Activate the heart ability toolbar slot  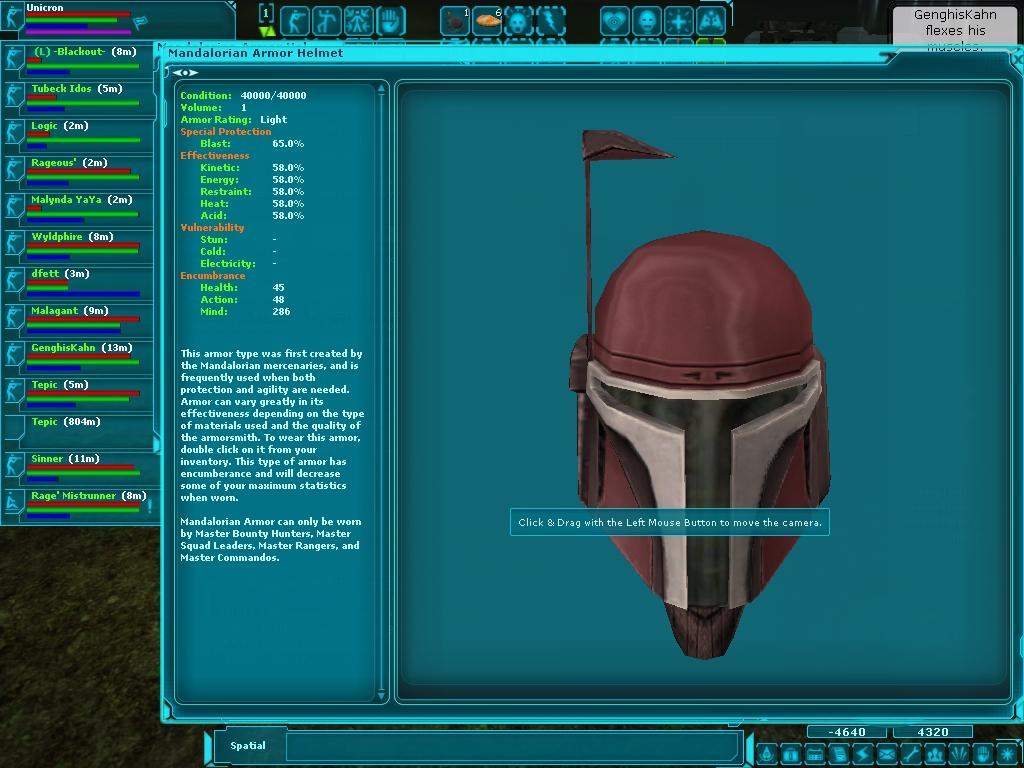[x=615, y=21]
